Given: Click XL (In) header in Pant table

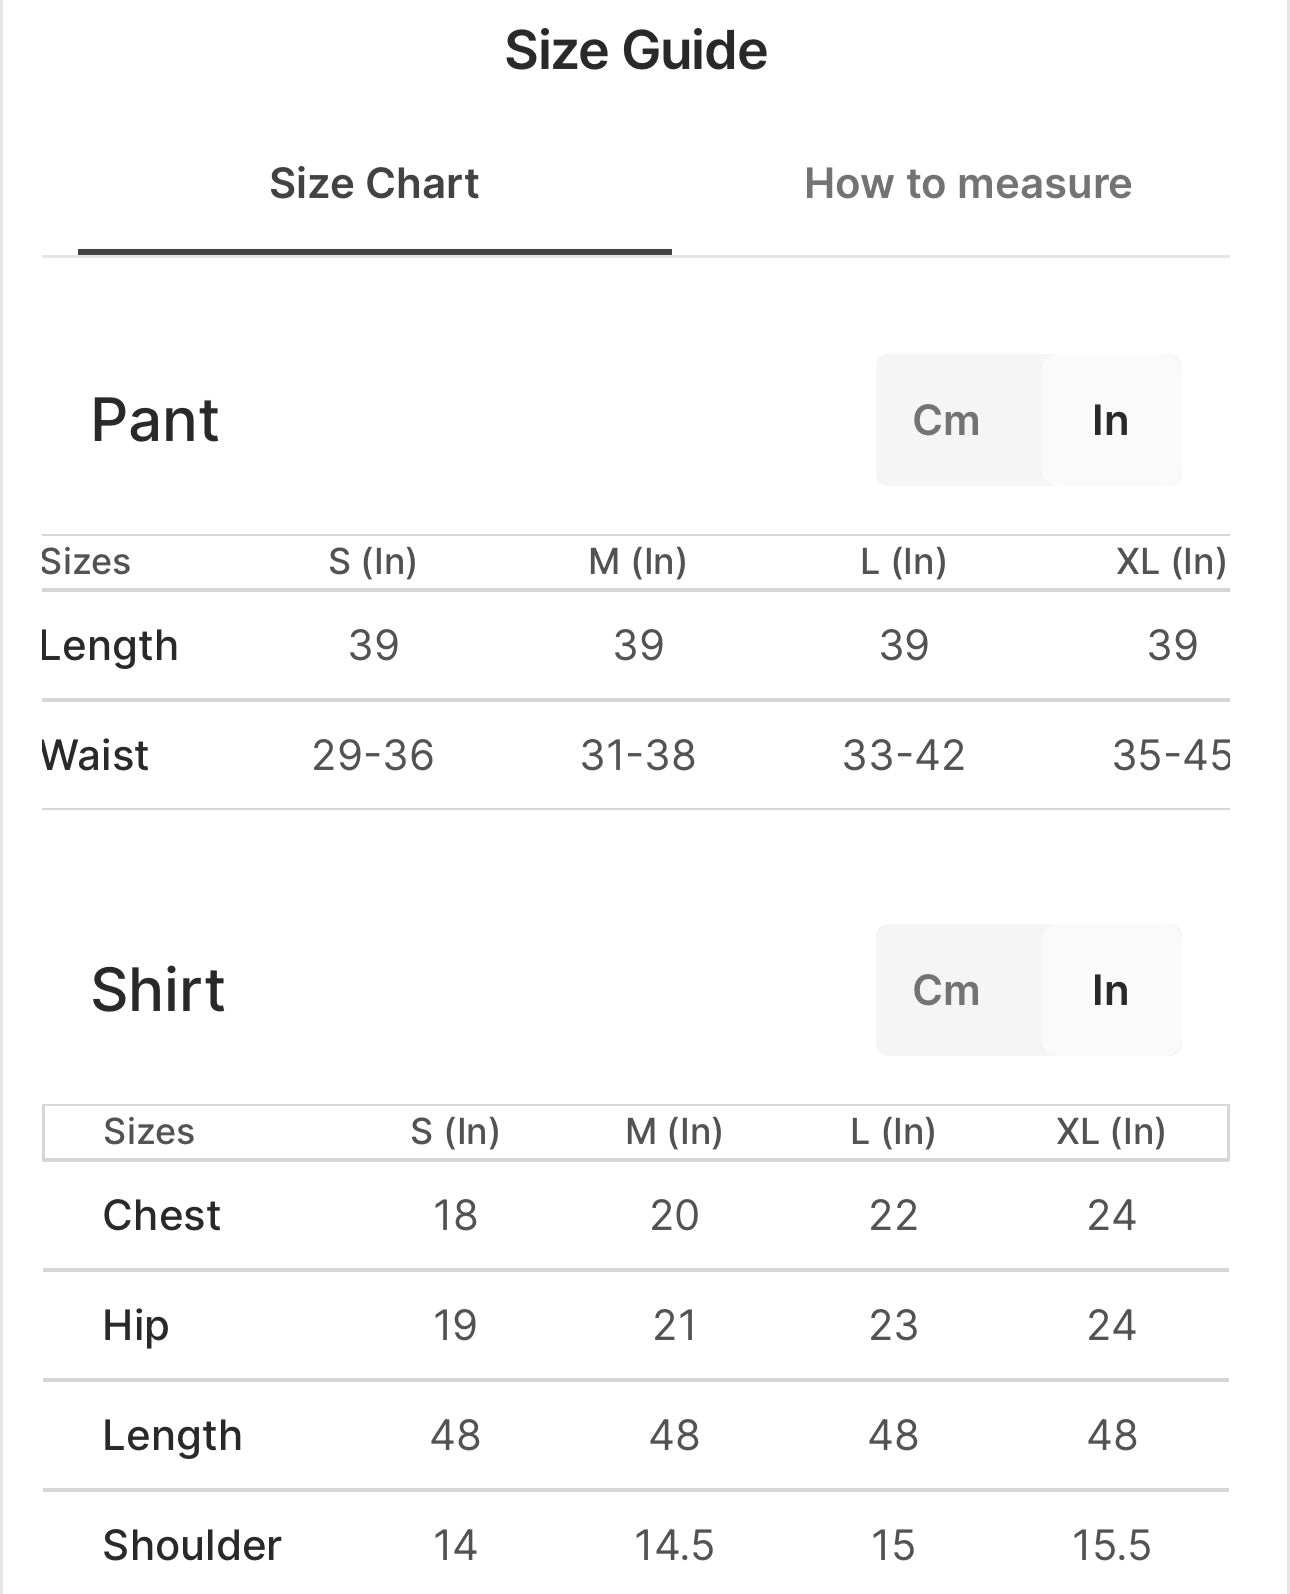Looking at the screenshot, I should click(1170, 562).
